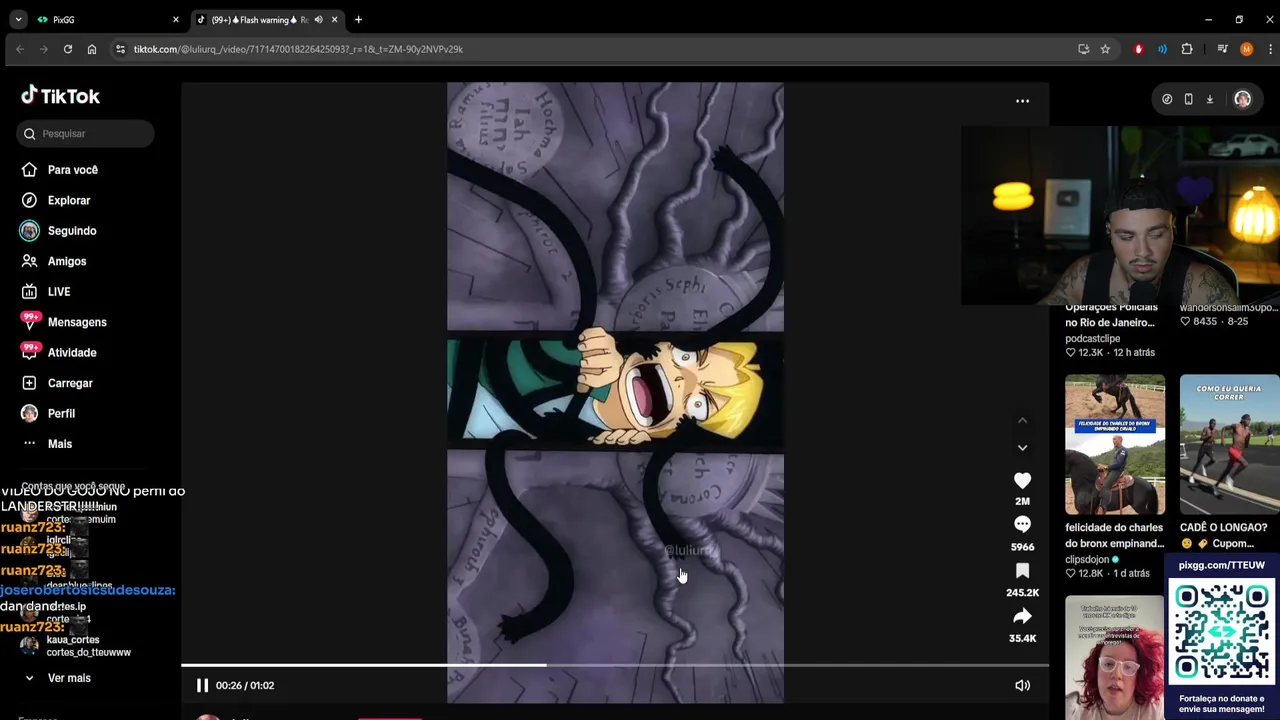Open the Atividade notifications
The height and width of the screenshot is (720, 1280).
click(59, 353)
